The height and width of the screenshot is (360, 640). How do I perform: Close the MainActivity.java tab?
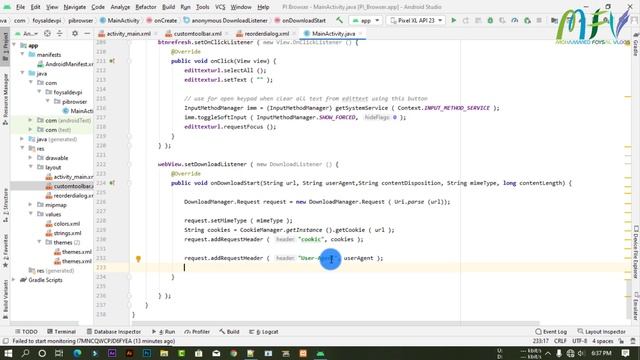360,33
